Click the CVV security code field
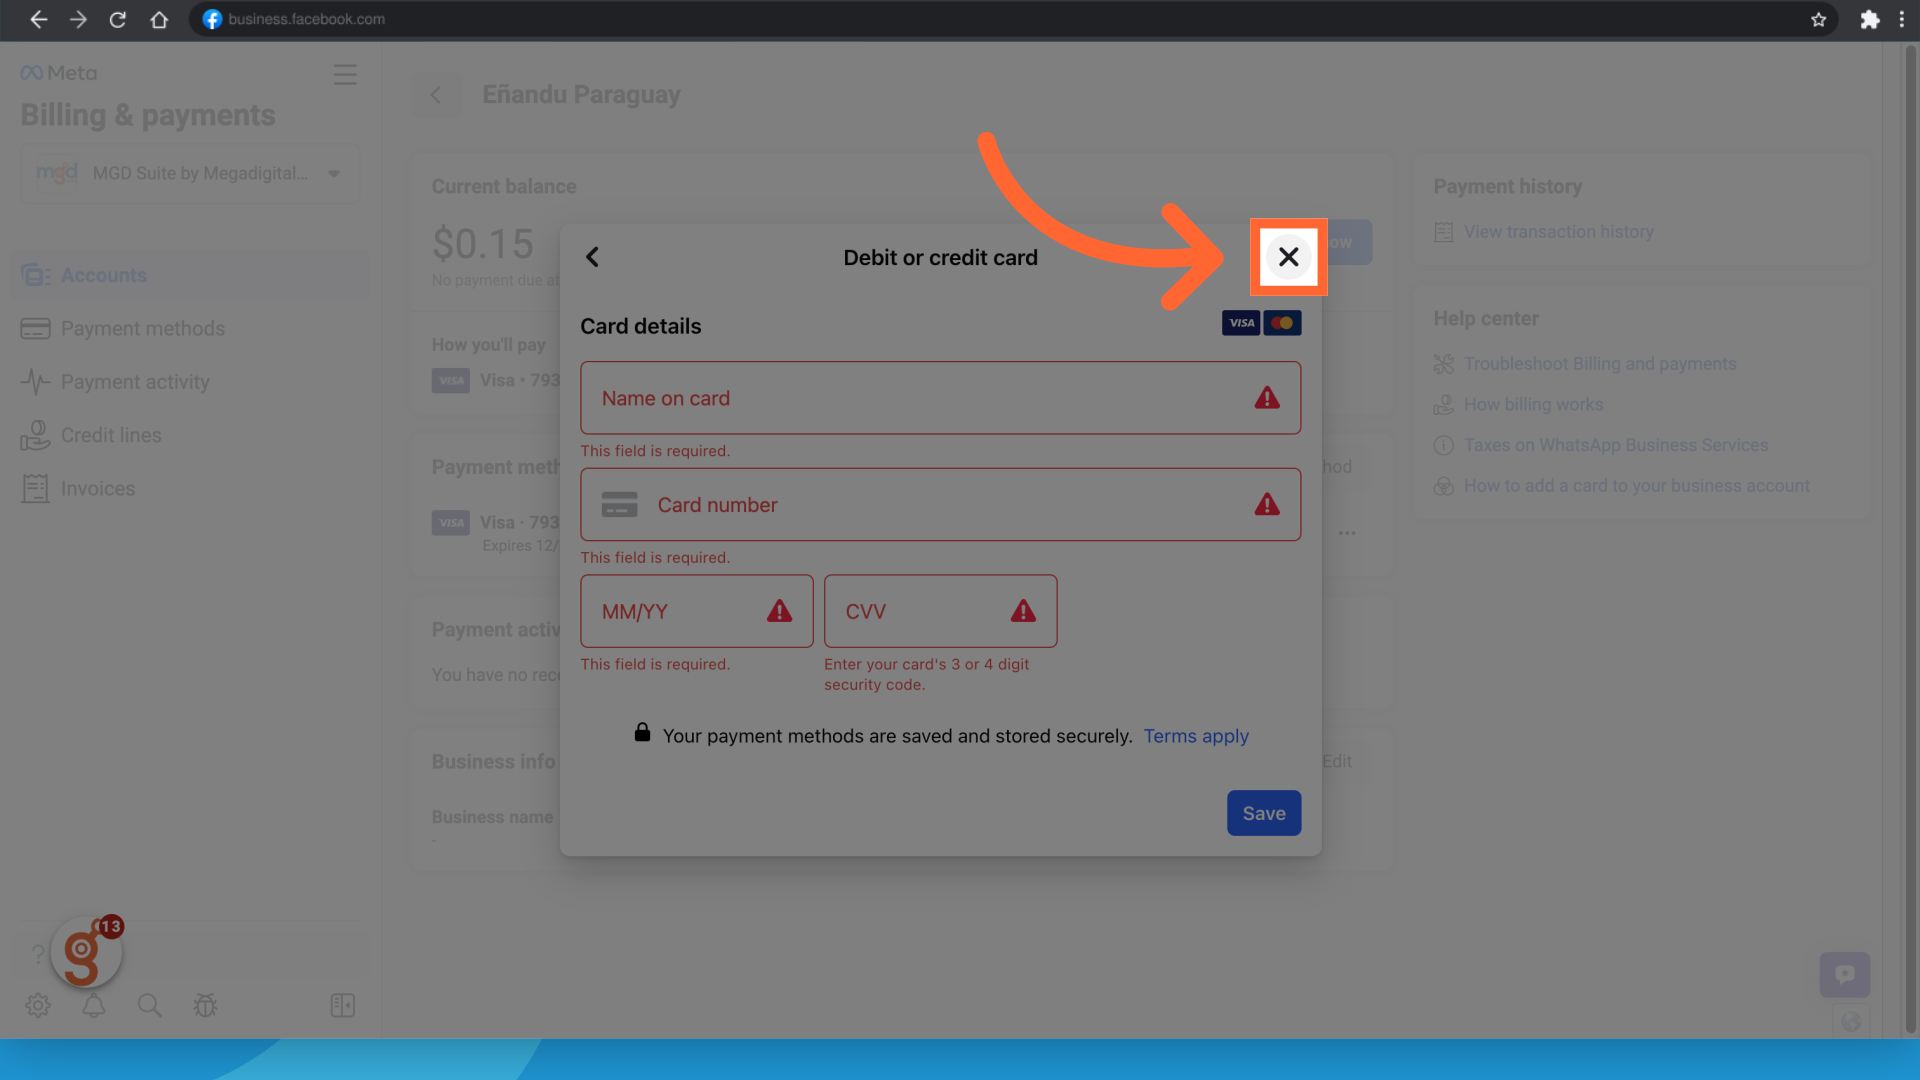The height and width of the screenshot is (1080, 1920). pos(920,611)
